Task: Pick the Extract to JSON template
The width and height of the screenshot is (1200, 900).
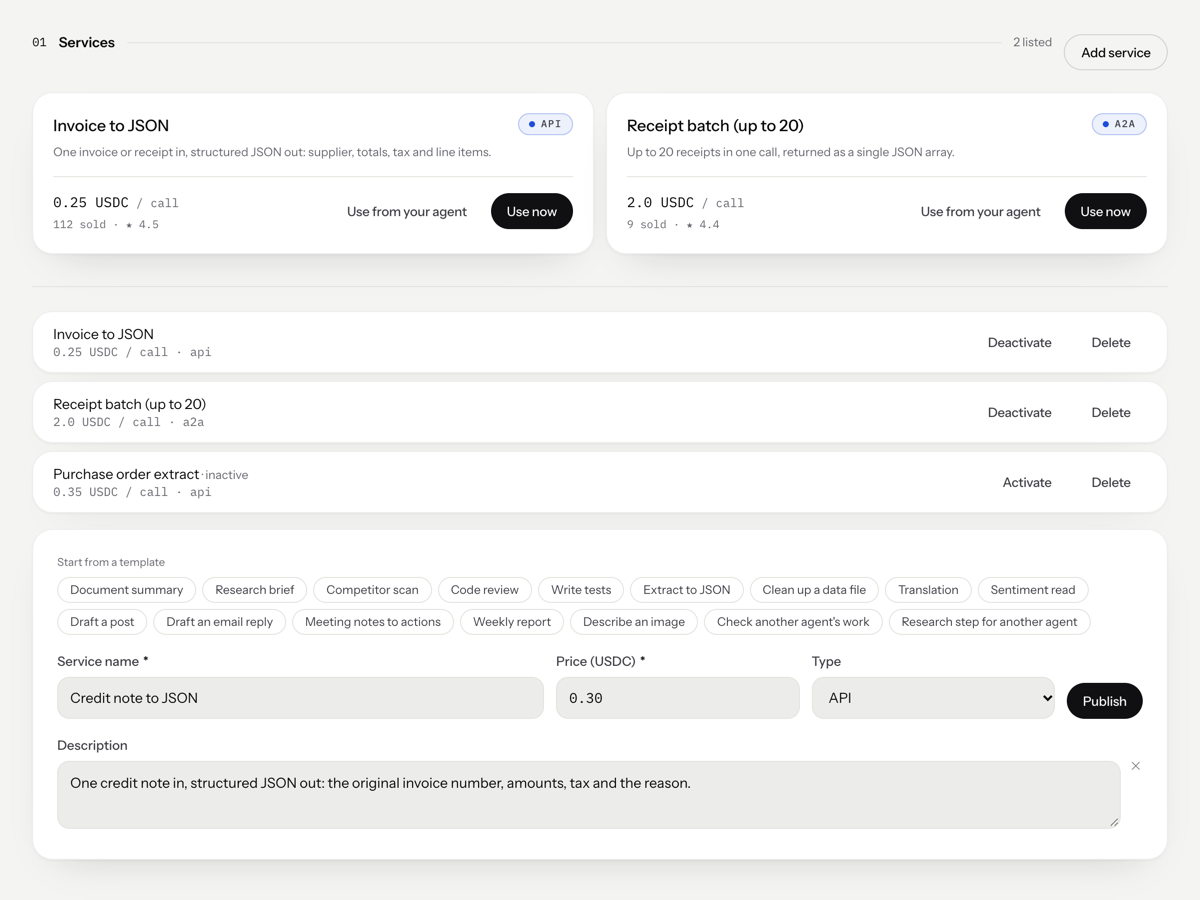Action: pyautogui.click(x=687, y=590)
